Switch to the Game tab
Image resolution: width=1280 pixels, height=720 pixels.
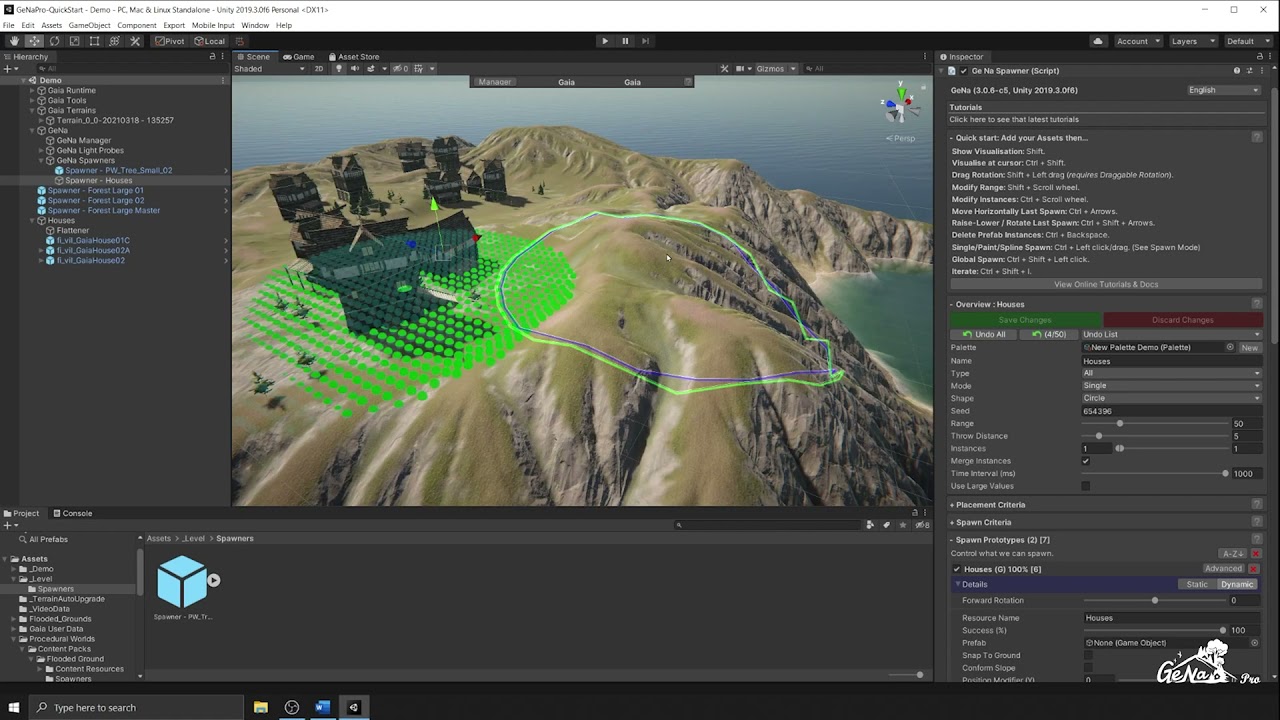coord(299,57)
